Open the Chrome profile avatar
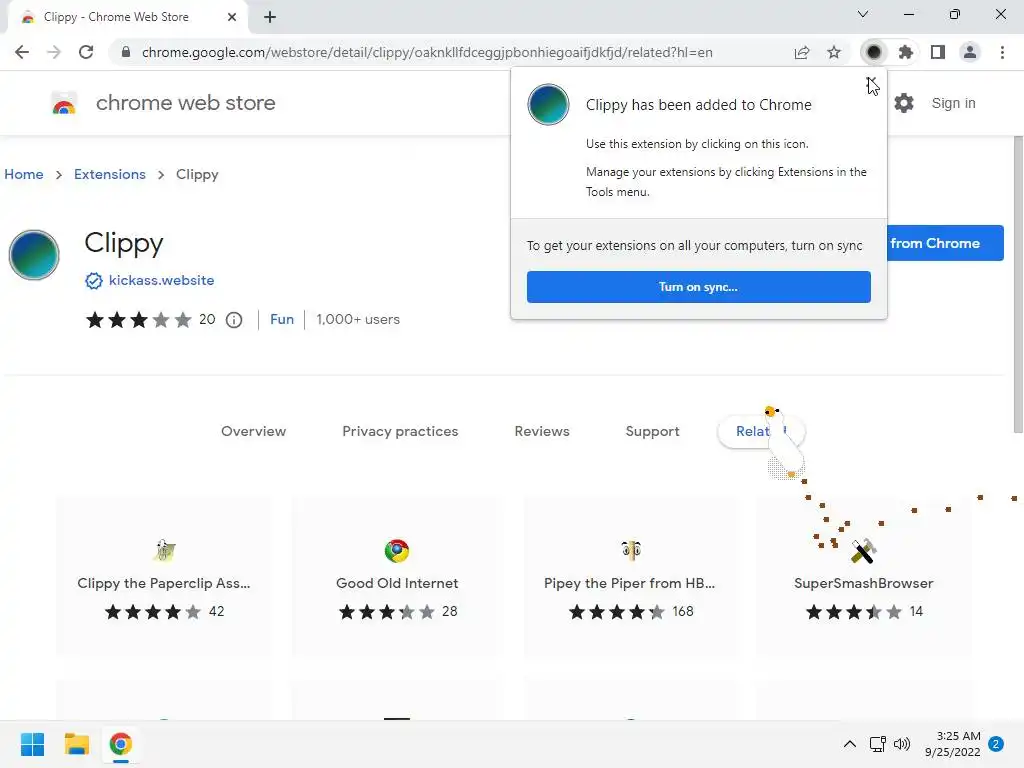 tap(970, 52)
